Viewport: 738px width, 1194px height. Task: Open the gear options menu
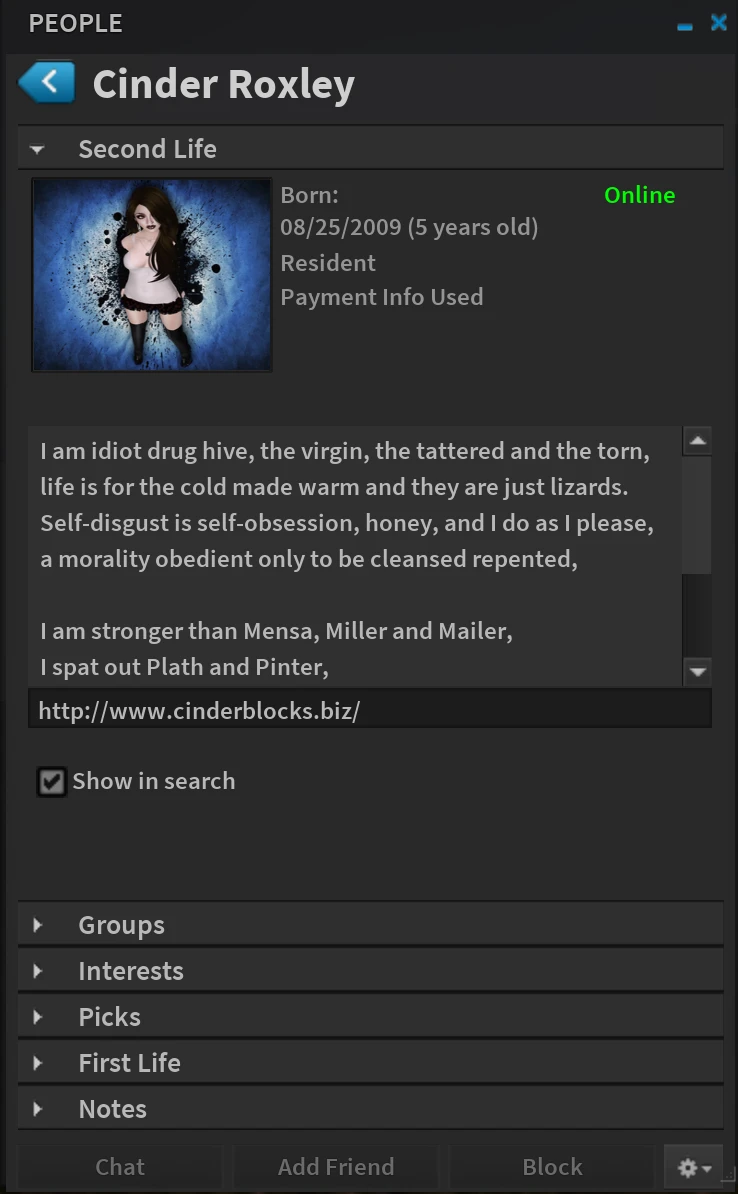point(694,1167)
